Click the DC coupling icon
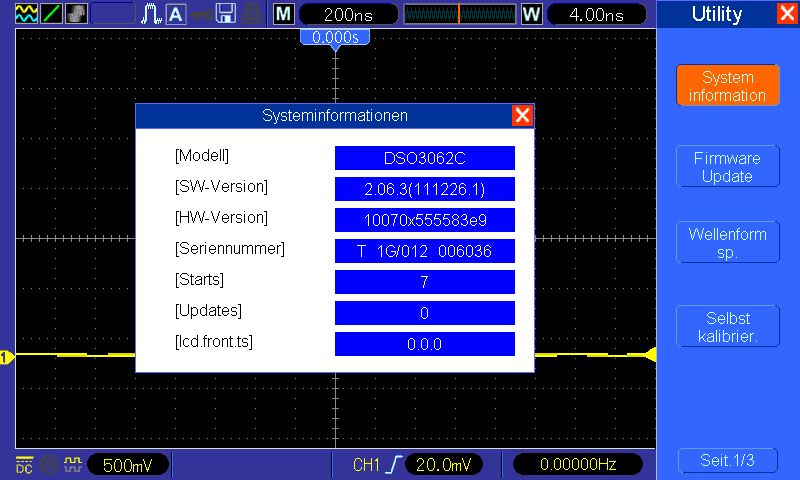 pyautogui.click(x=24, y=465)
